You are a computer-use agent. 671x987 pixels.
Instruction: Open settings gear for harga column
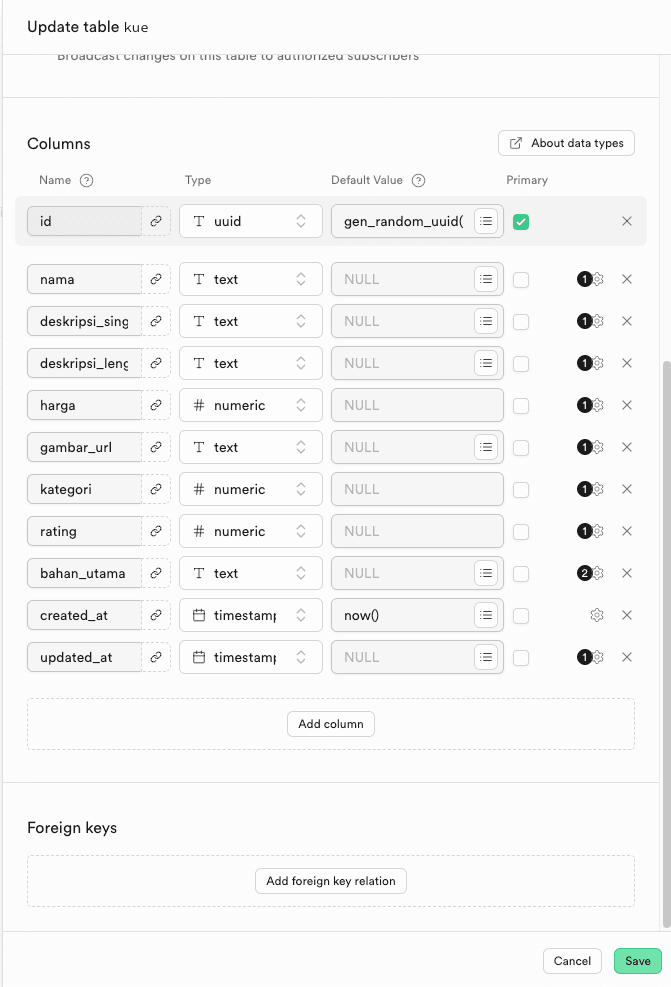click(x=597, y=405)
